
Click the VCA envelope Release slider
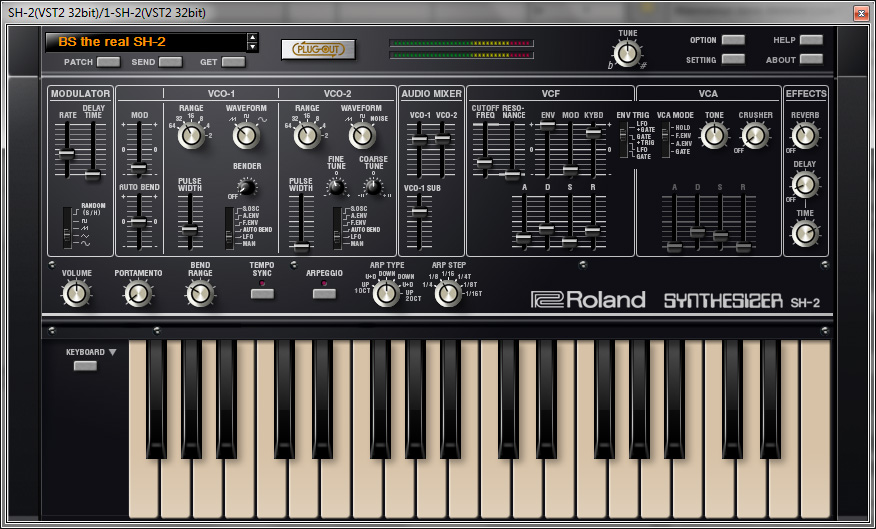tap(744, 246)
